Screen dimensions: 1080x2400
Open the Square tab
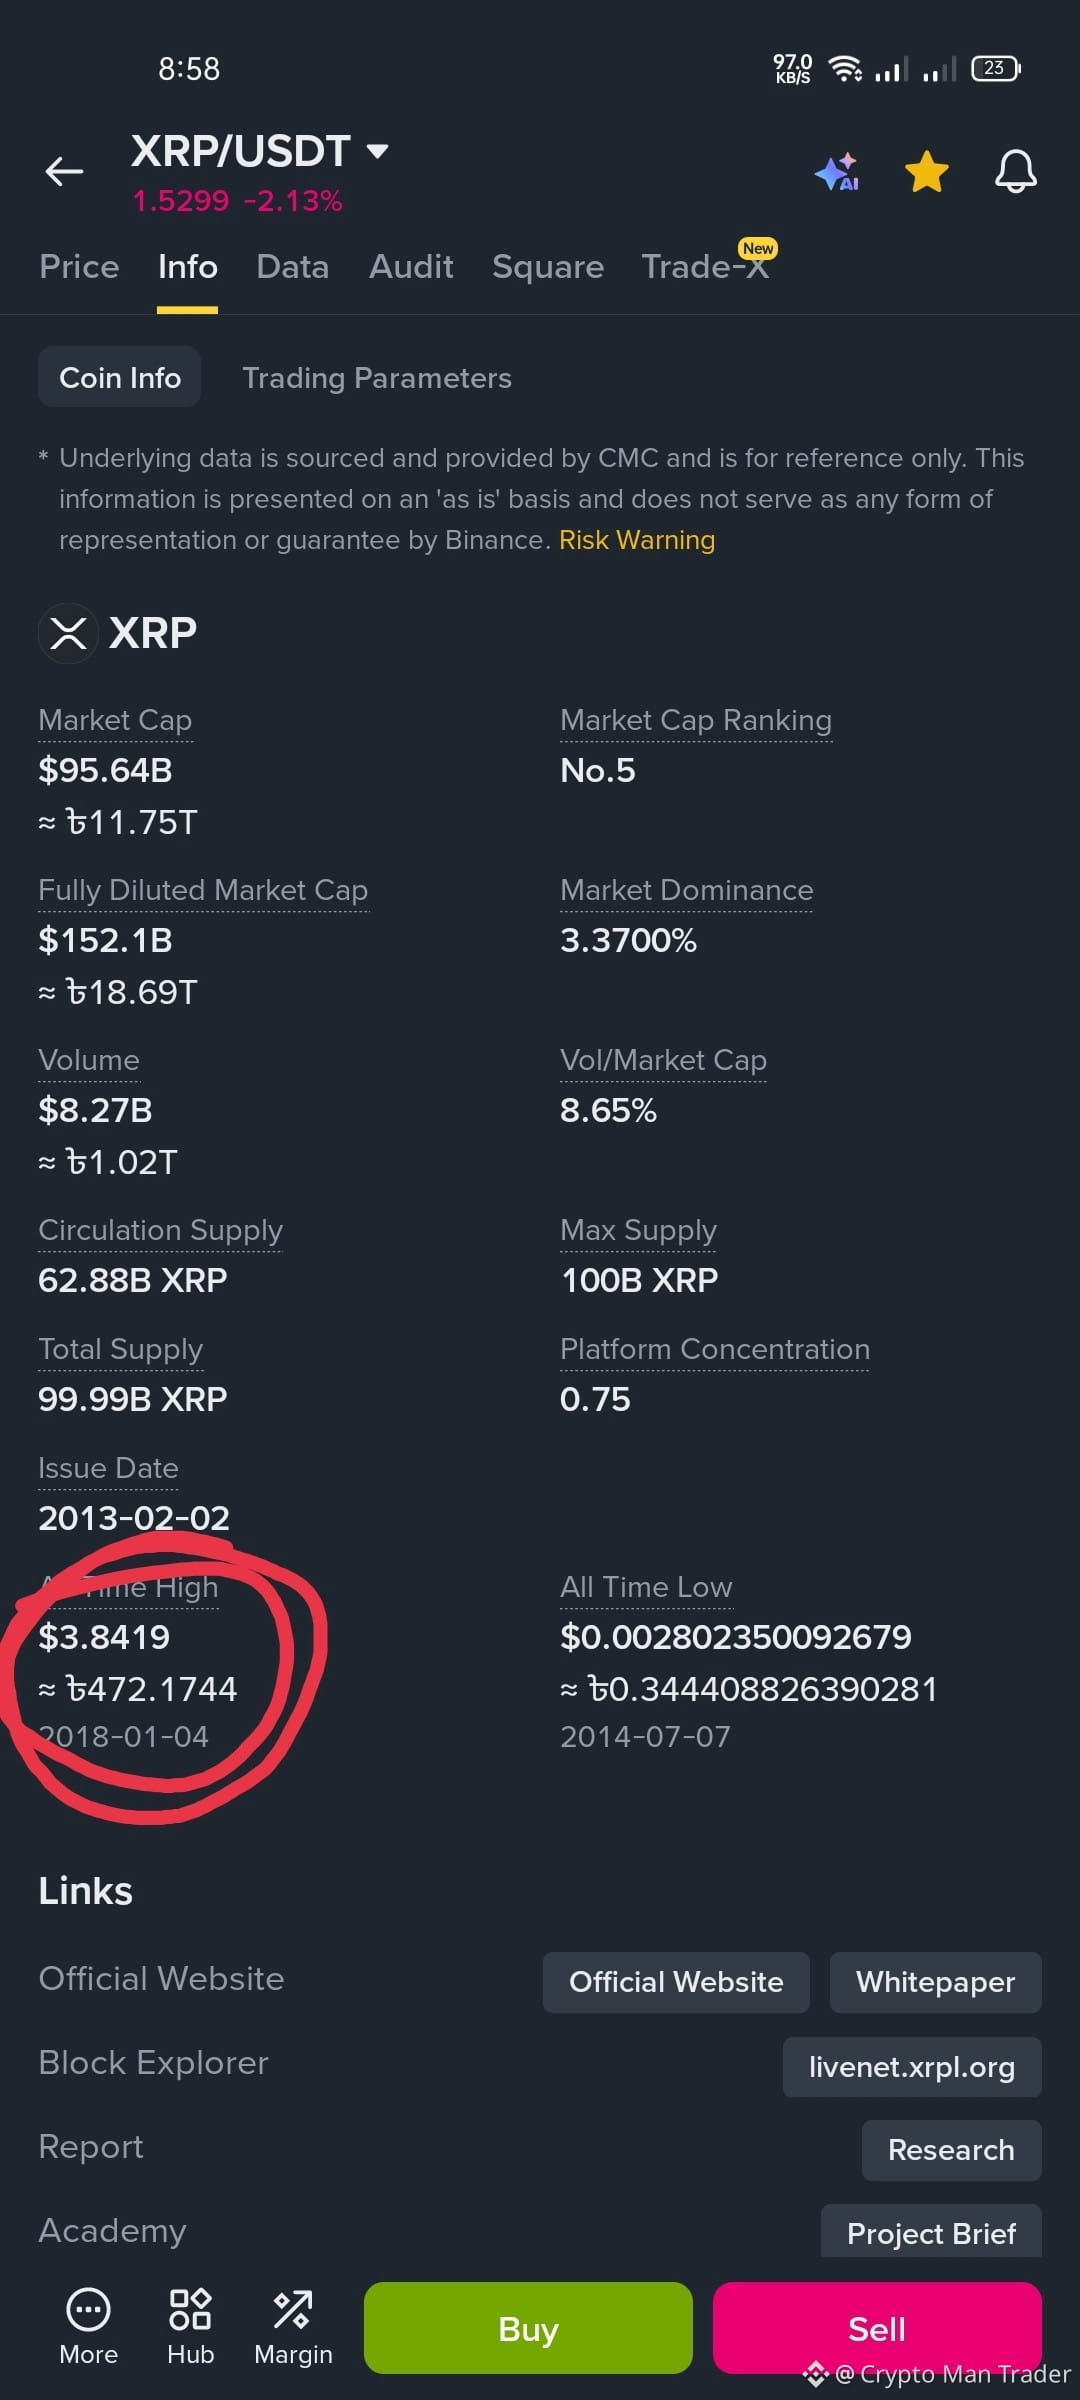tap(548, 267)
